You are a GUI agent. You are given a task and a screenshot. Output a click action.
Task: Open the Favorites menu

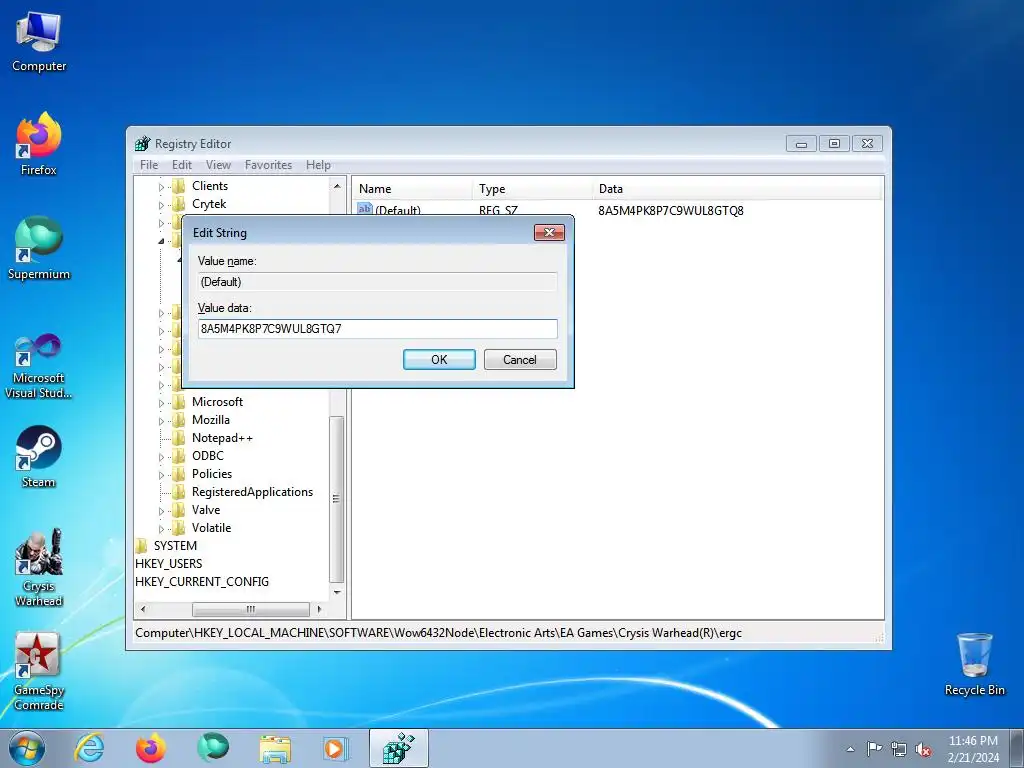pyautogui.click(x=268, y=165)
